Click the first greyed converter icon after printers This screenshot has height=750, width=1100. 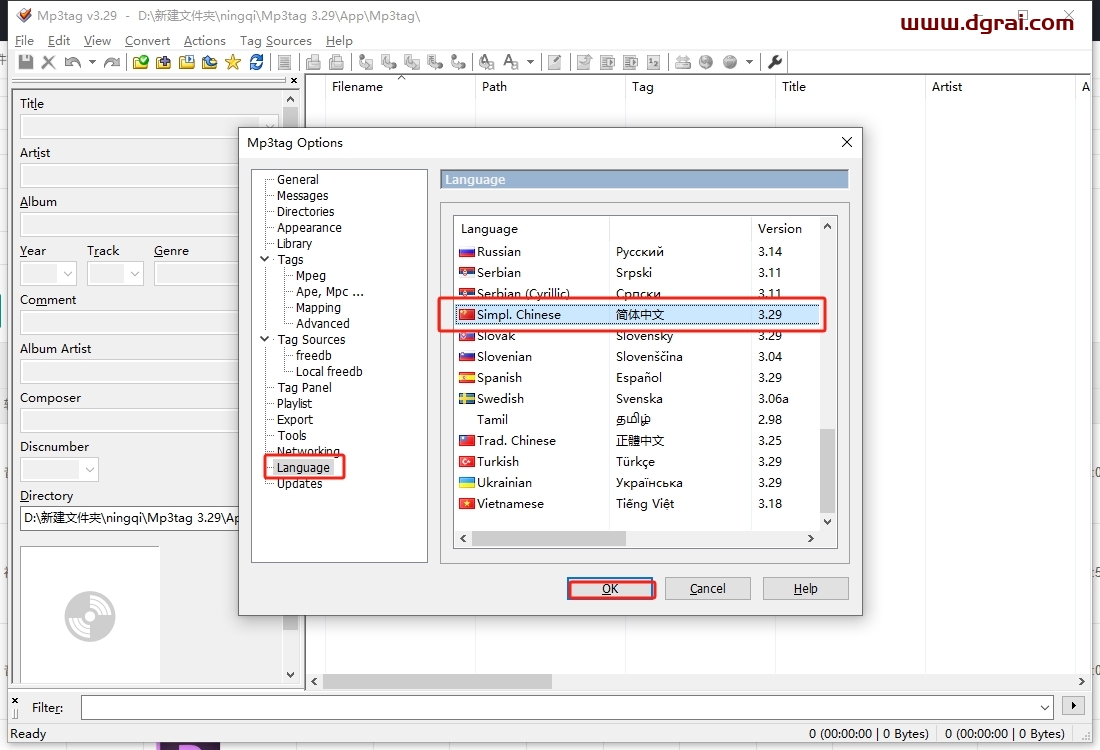(x=365, y=62)
